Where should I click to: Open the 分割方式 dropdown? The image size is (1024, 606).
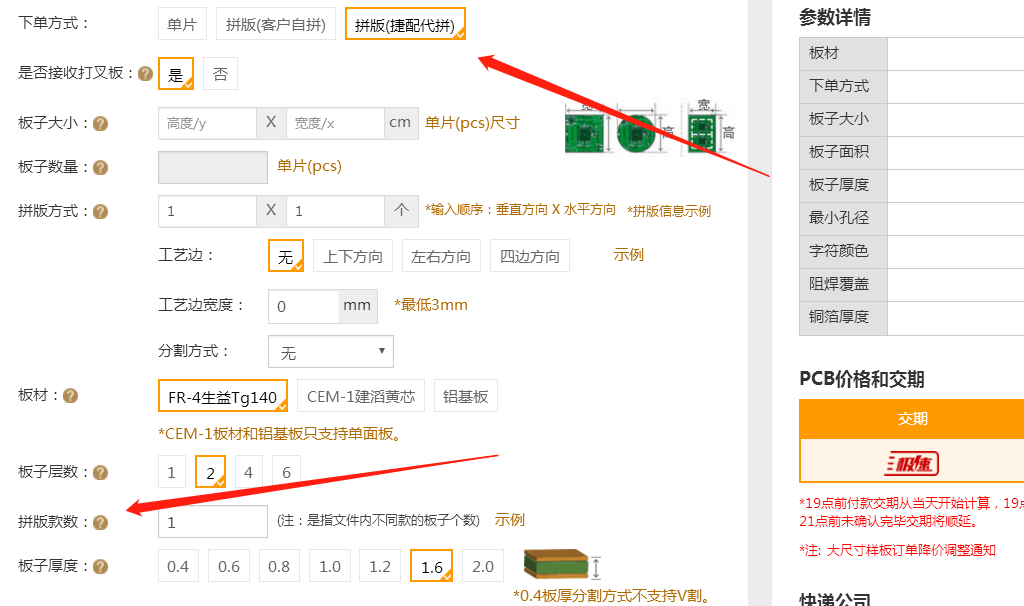click(330, 351)
